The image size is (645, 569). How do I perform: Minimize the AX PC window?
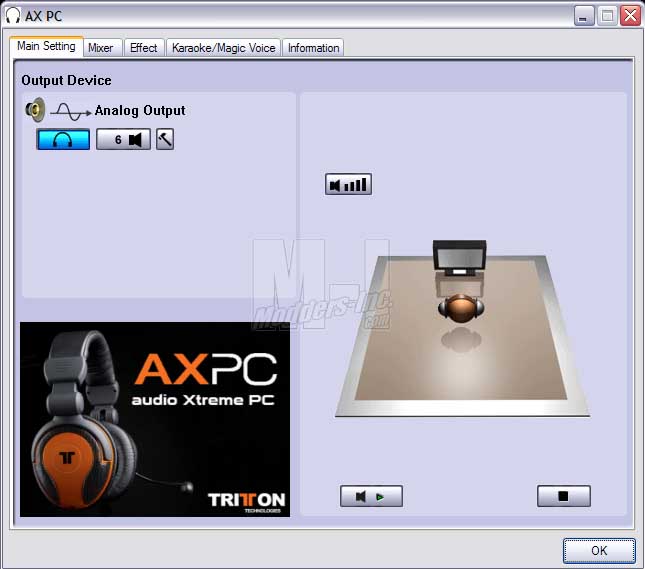tap(584, 16)
